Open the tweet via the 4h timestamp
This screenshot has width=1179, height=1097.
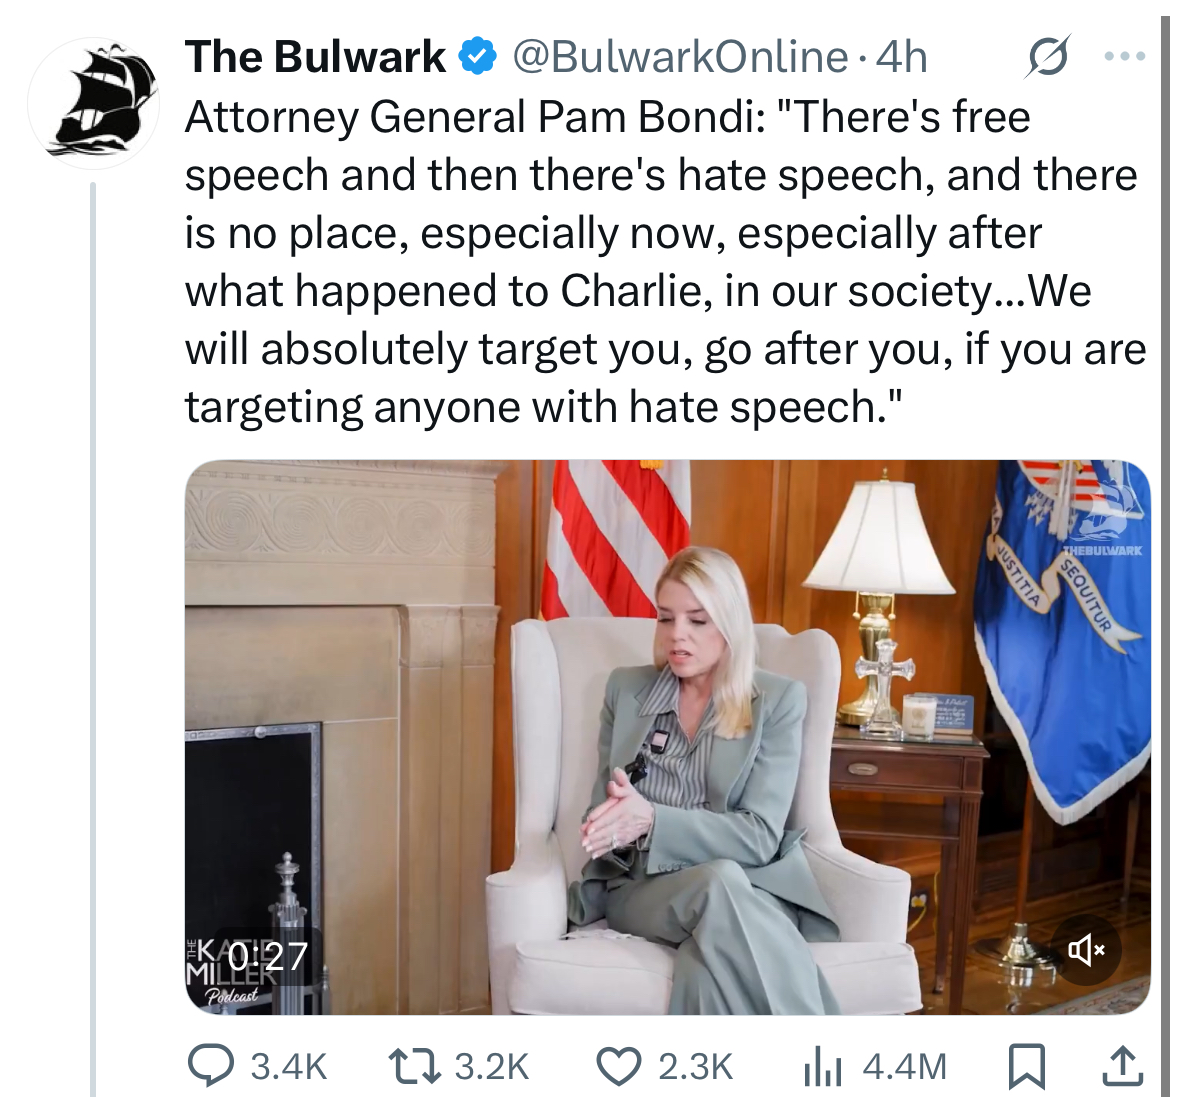[x=902, y=57]
